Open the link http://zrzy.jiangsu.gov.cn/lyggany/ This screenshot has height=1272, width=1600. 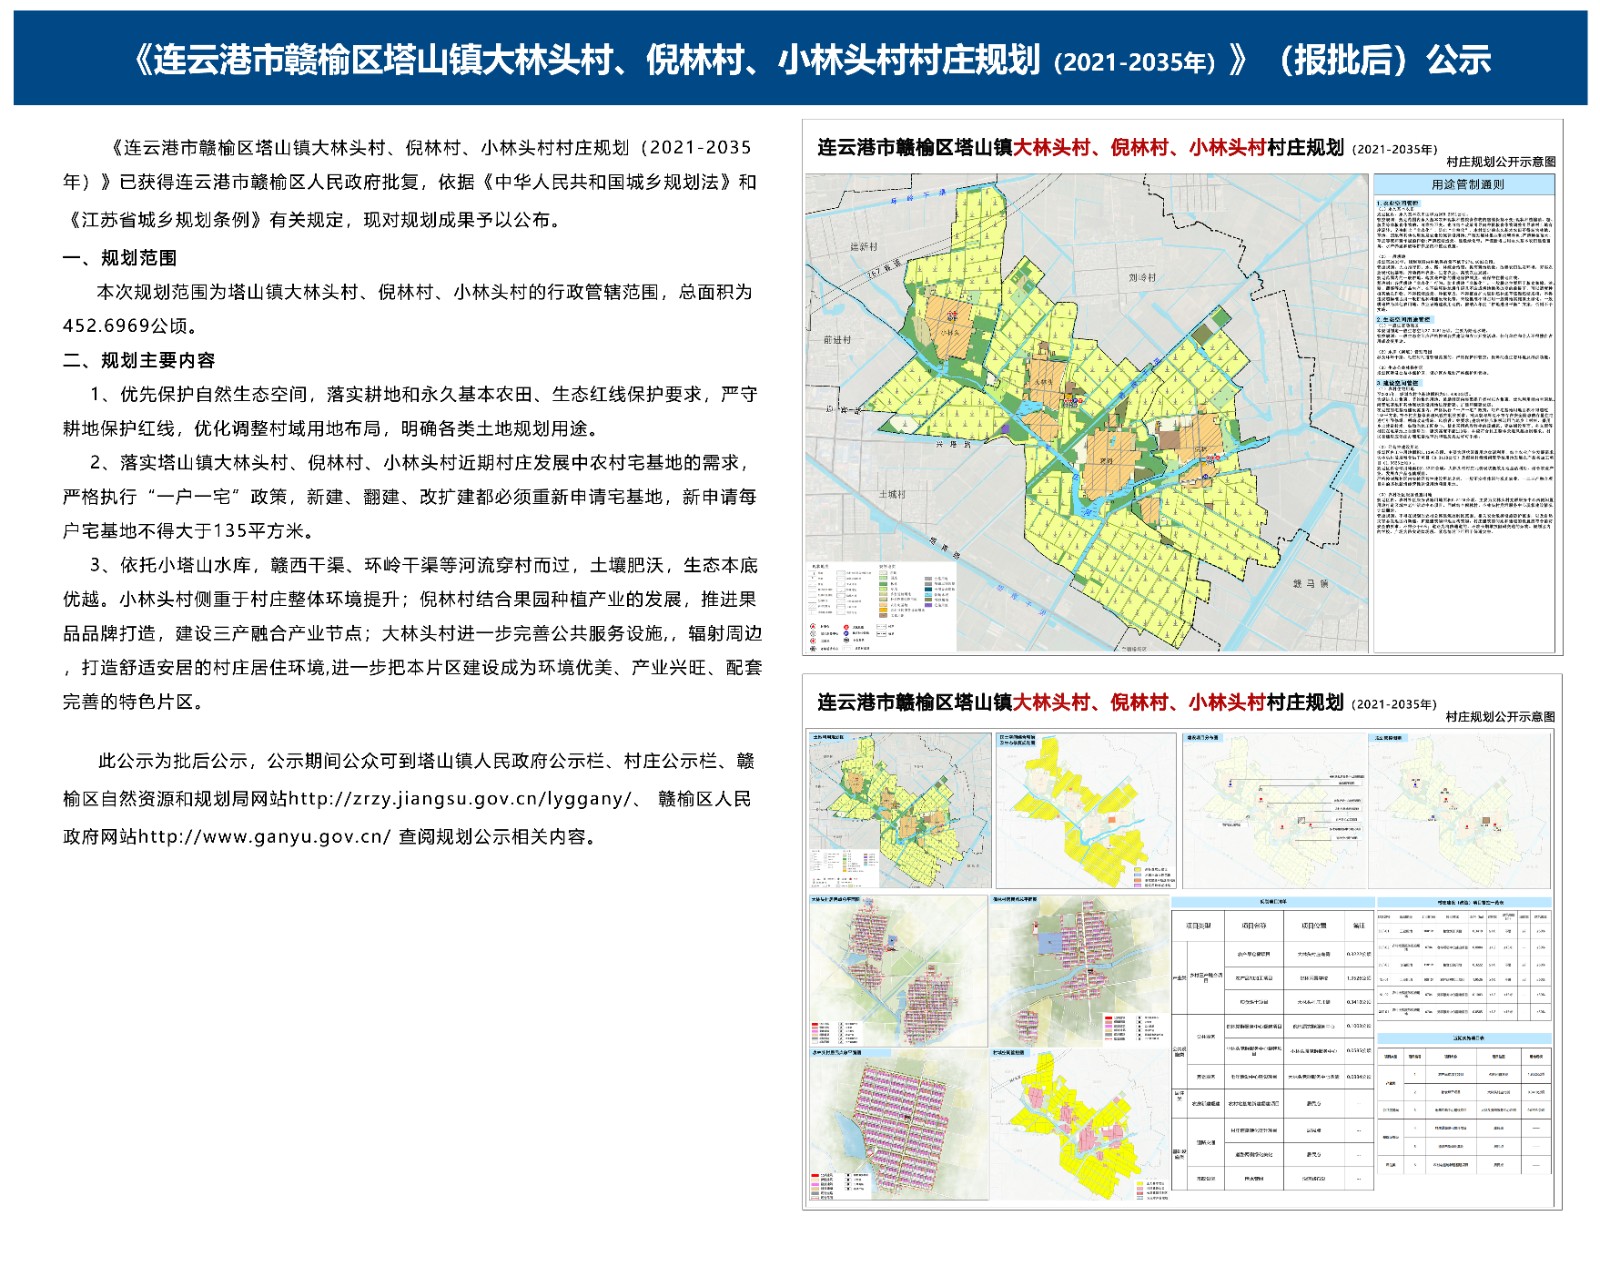pyautogui.click(x=460, y=799)
